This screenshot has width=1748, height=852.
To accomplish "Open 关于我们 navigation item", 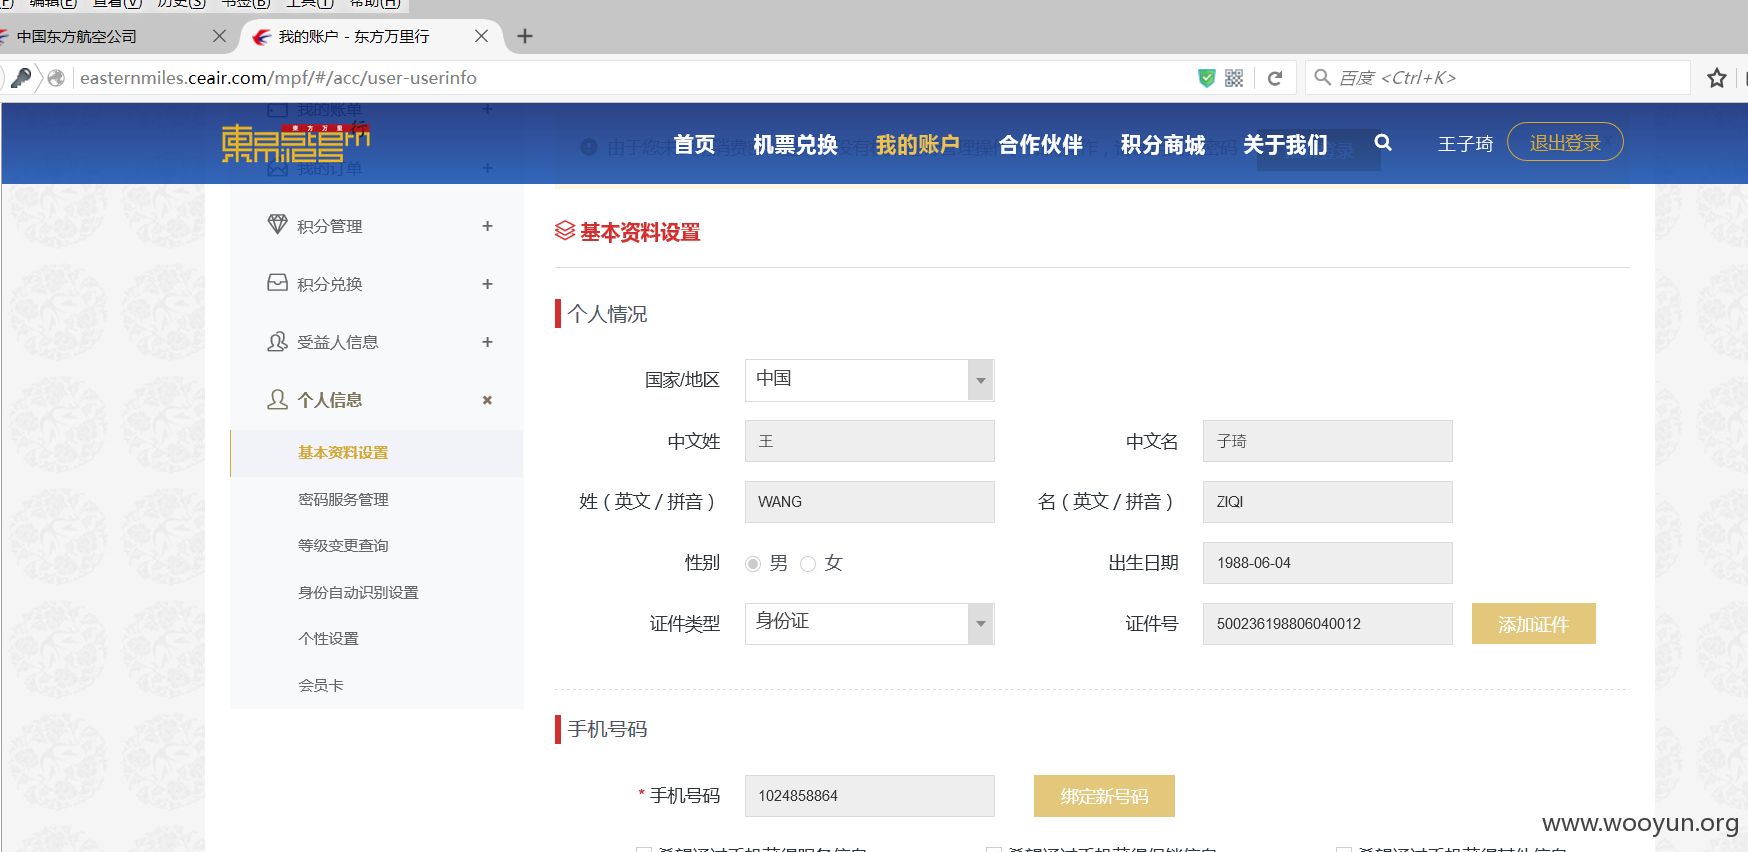I will tap(1285, 145).
